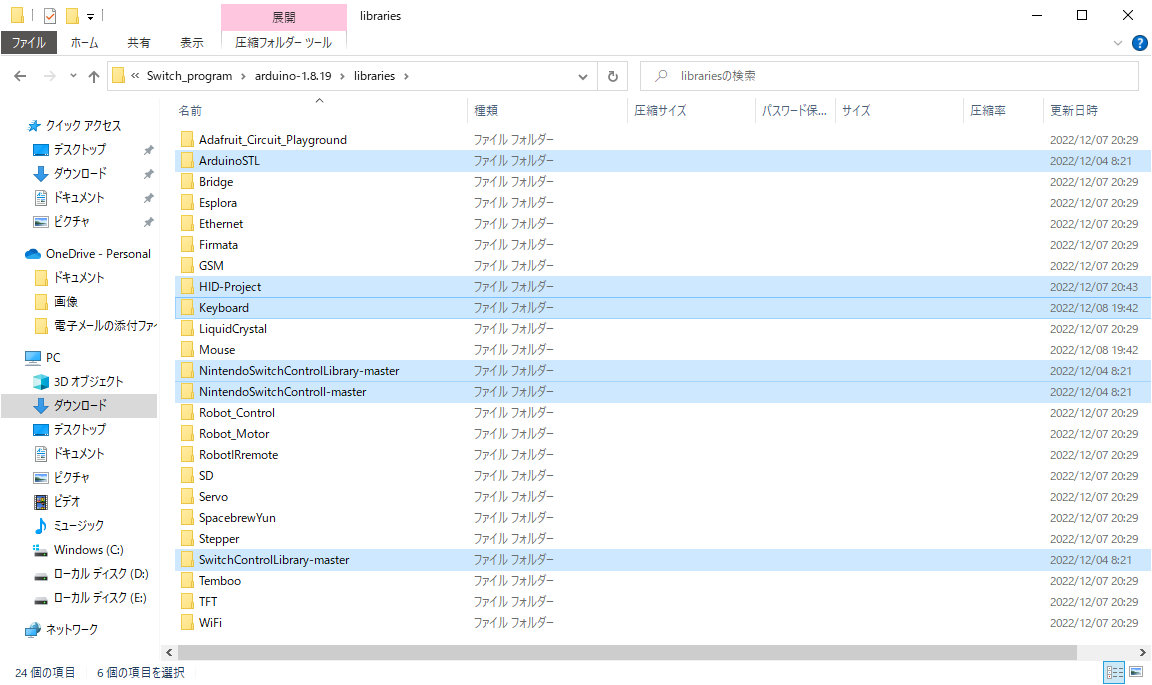The width and height of the screenshot is (1152, 685).
Task: Open ビデオ in navigation pane
Action: click(66, 502)
